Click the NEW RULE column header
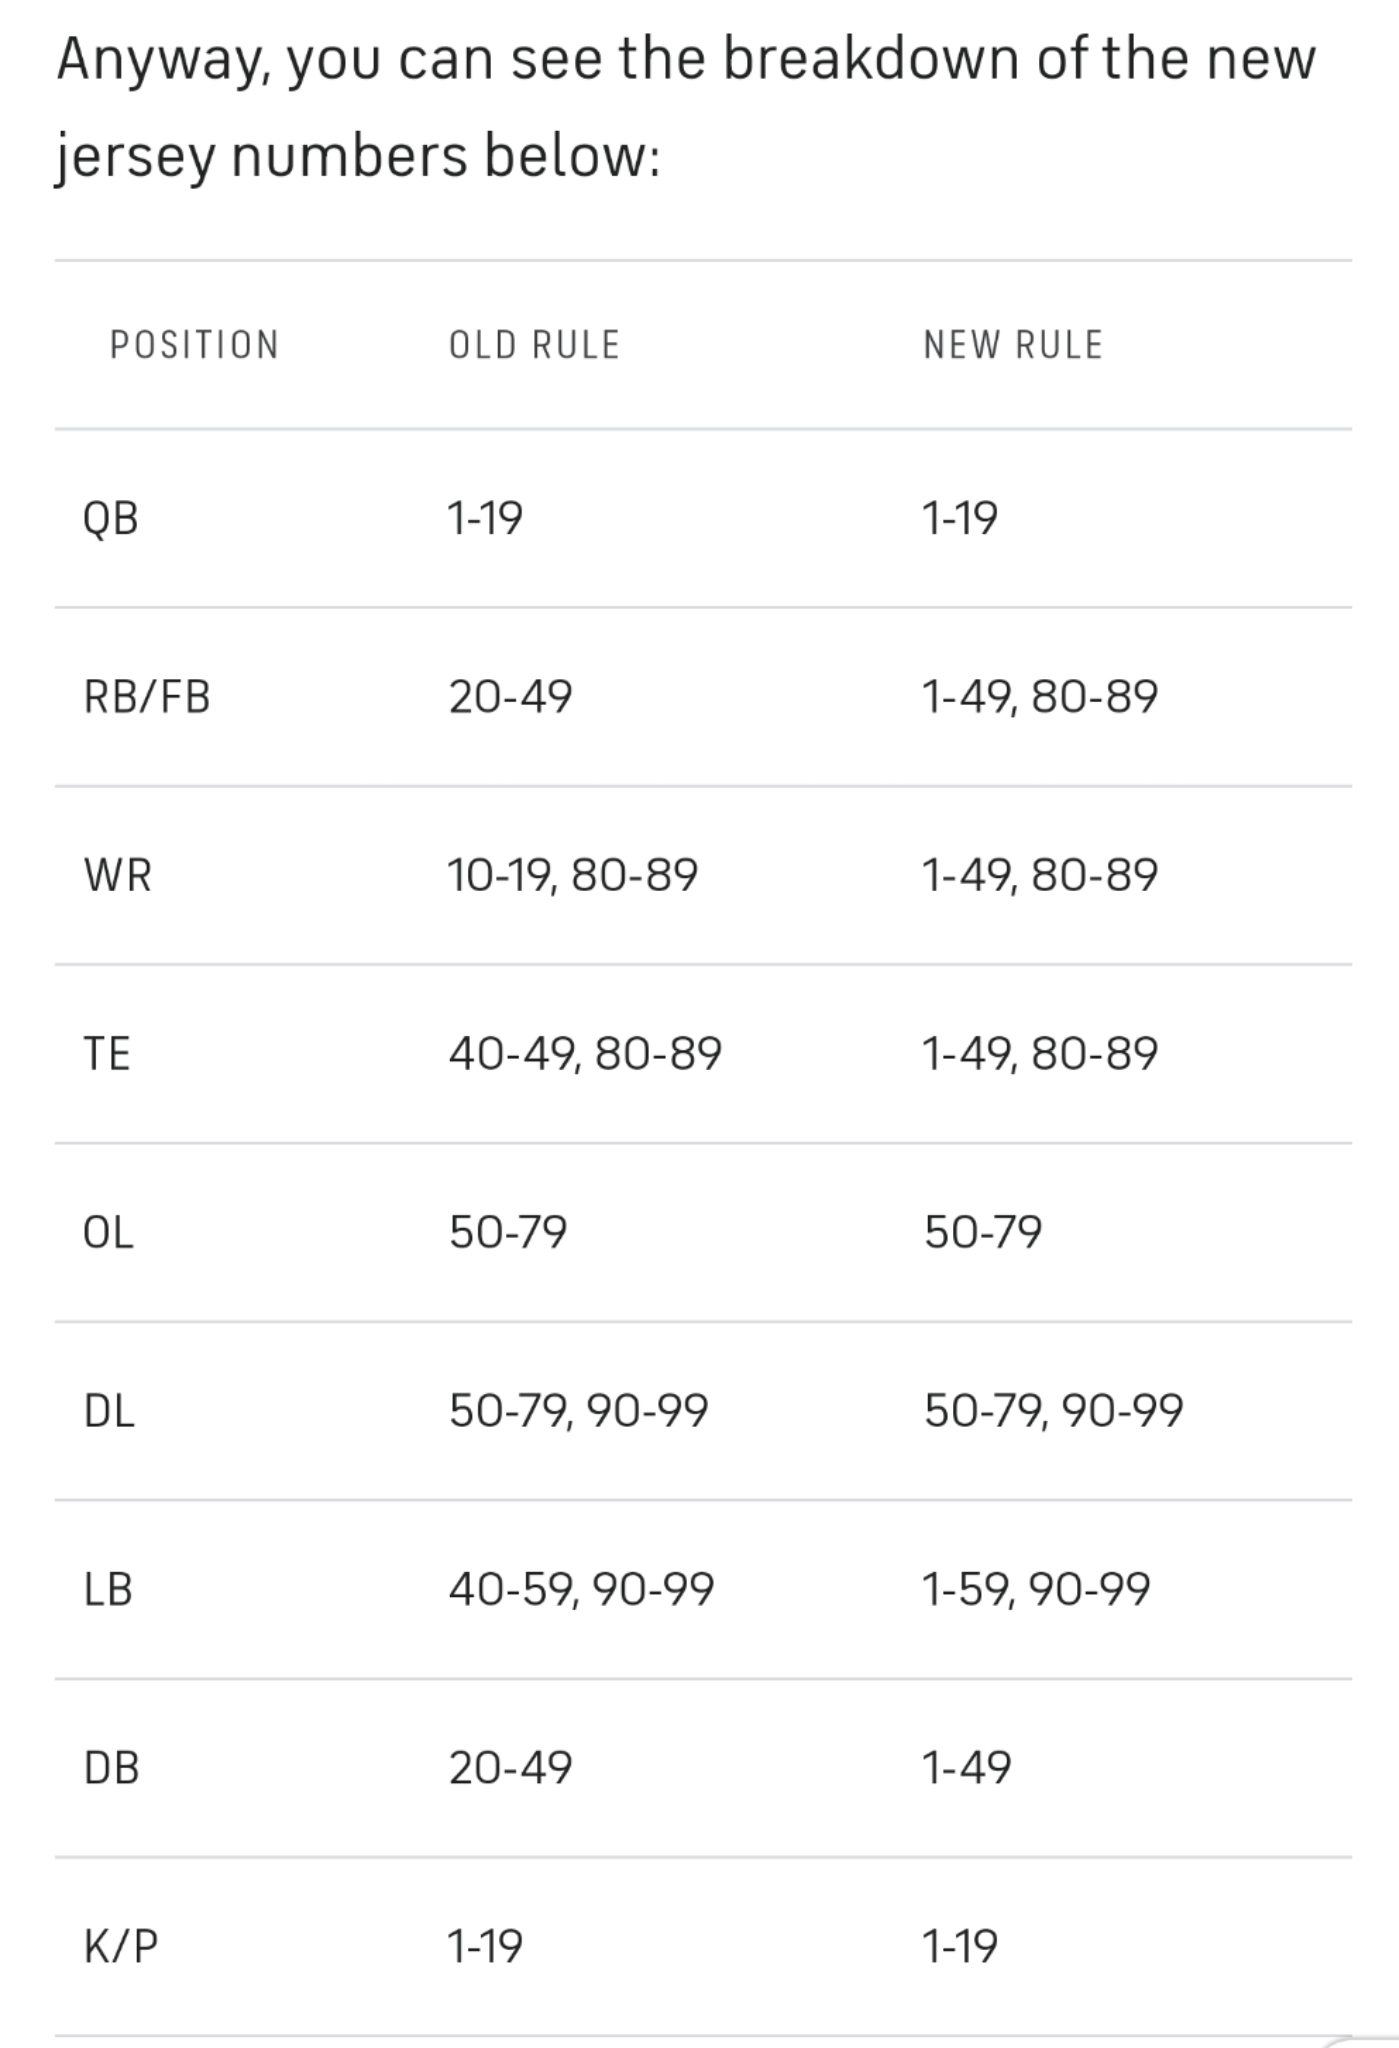This screenshot has height=2048, width=1399. (1013, 345)
